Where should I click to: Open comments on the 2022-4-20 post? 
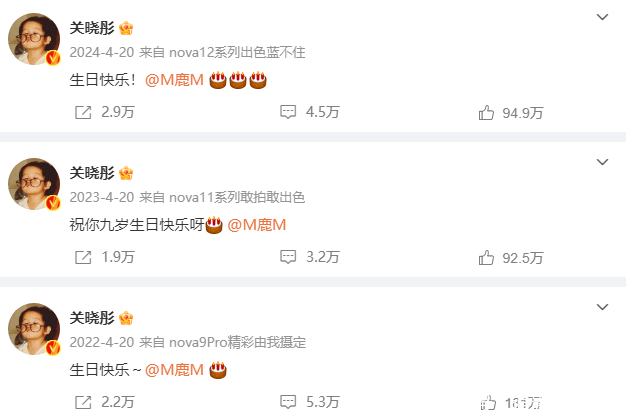[x=288, y=402]
